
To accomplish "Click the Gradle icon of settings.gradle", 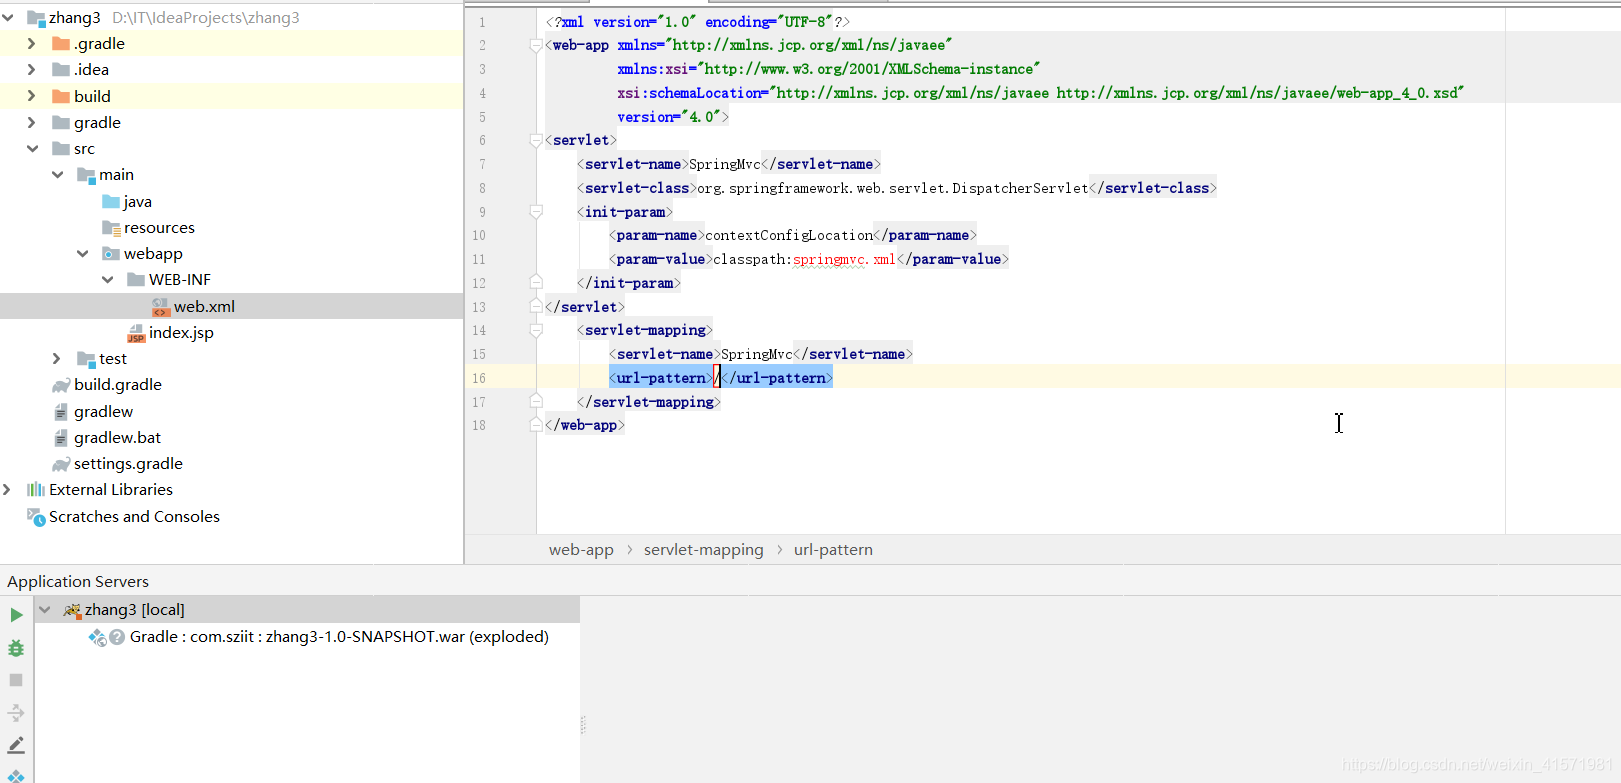I will [x=61, y=464].
